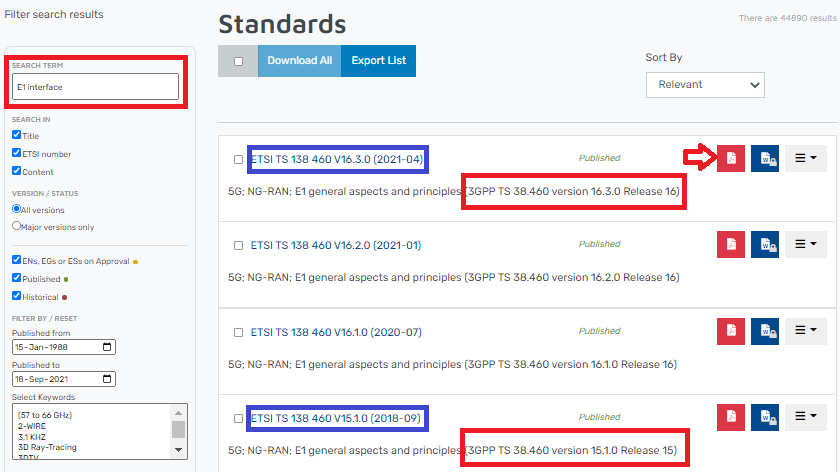Open the Sort By Relevant dropdown
840x472 pixels.
coord(705,85)
